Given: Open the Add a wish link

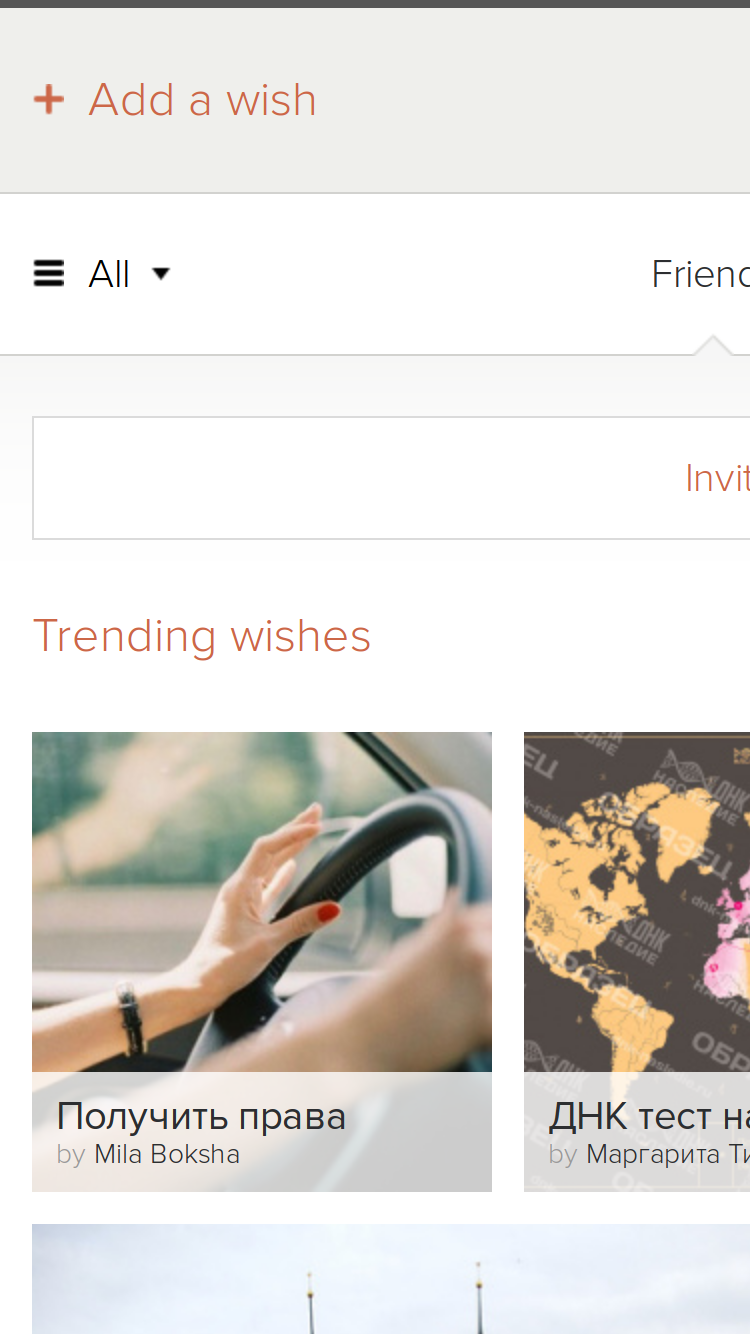Looking at the screenshot, I should coord(202,100).
